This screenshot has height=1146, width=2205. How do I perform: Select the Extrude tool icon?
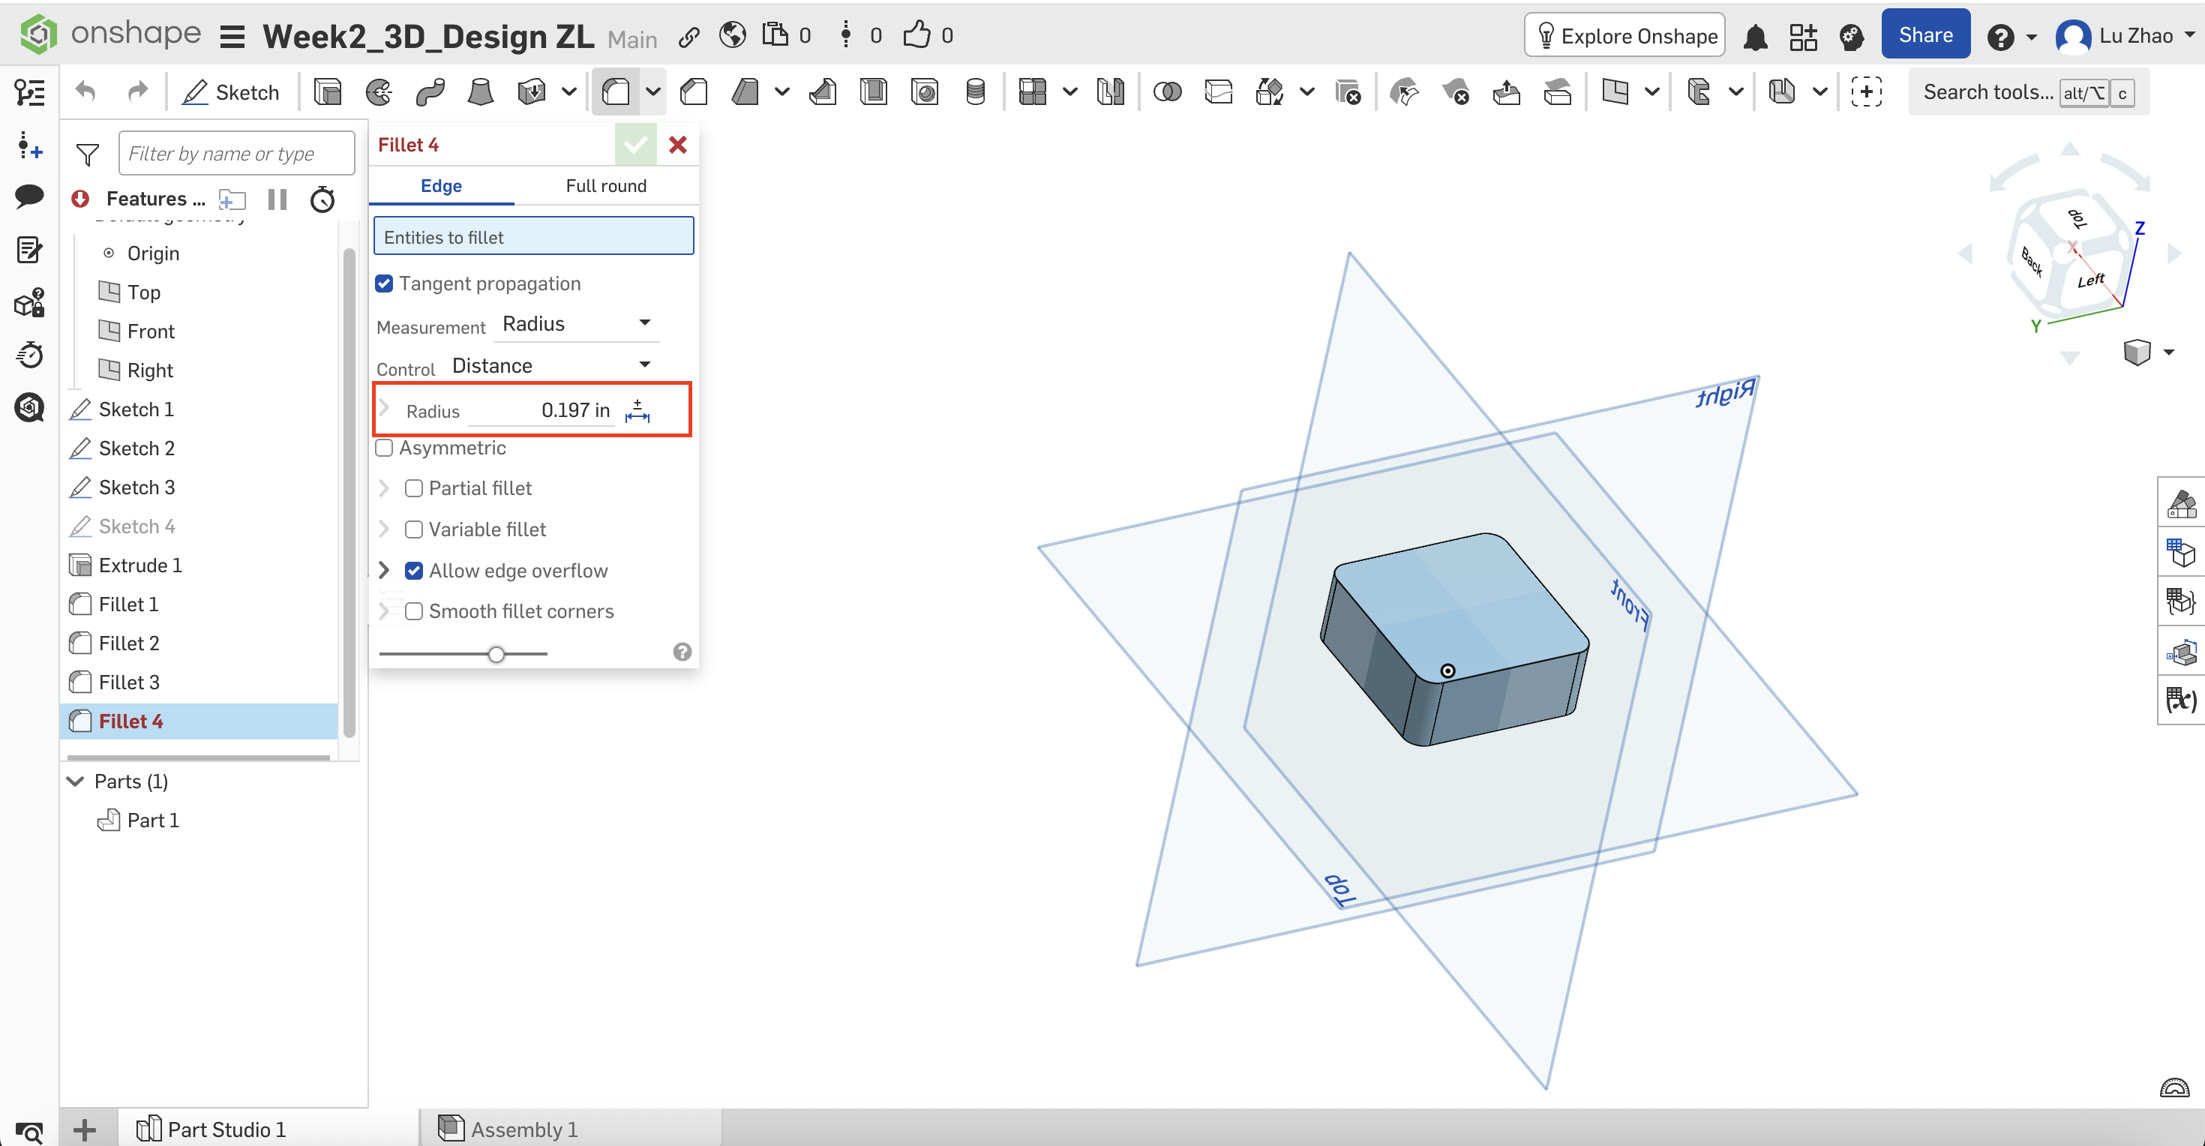[x=328, y=92]
